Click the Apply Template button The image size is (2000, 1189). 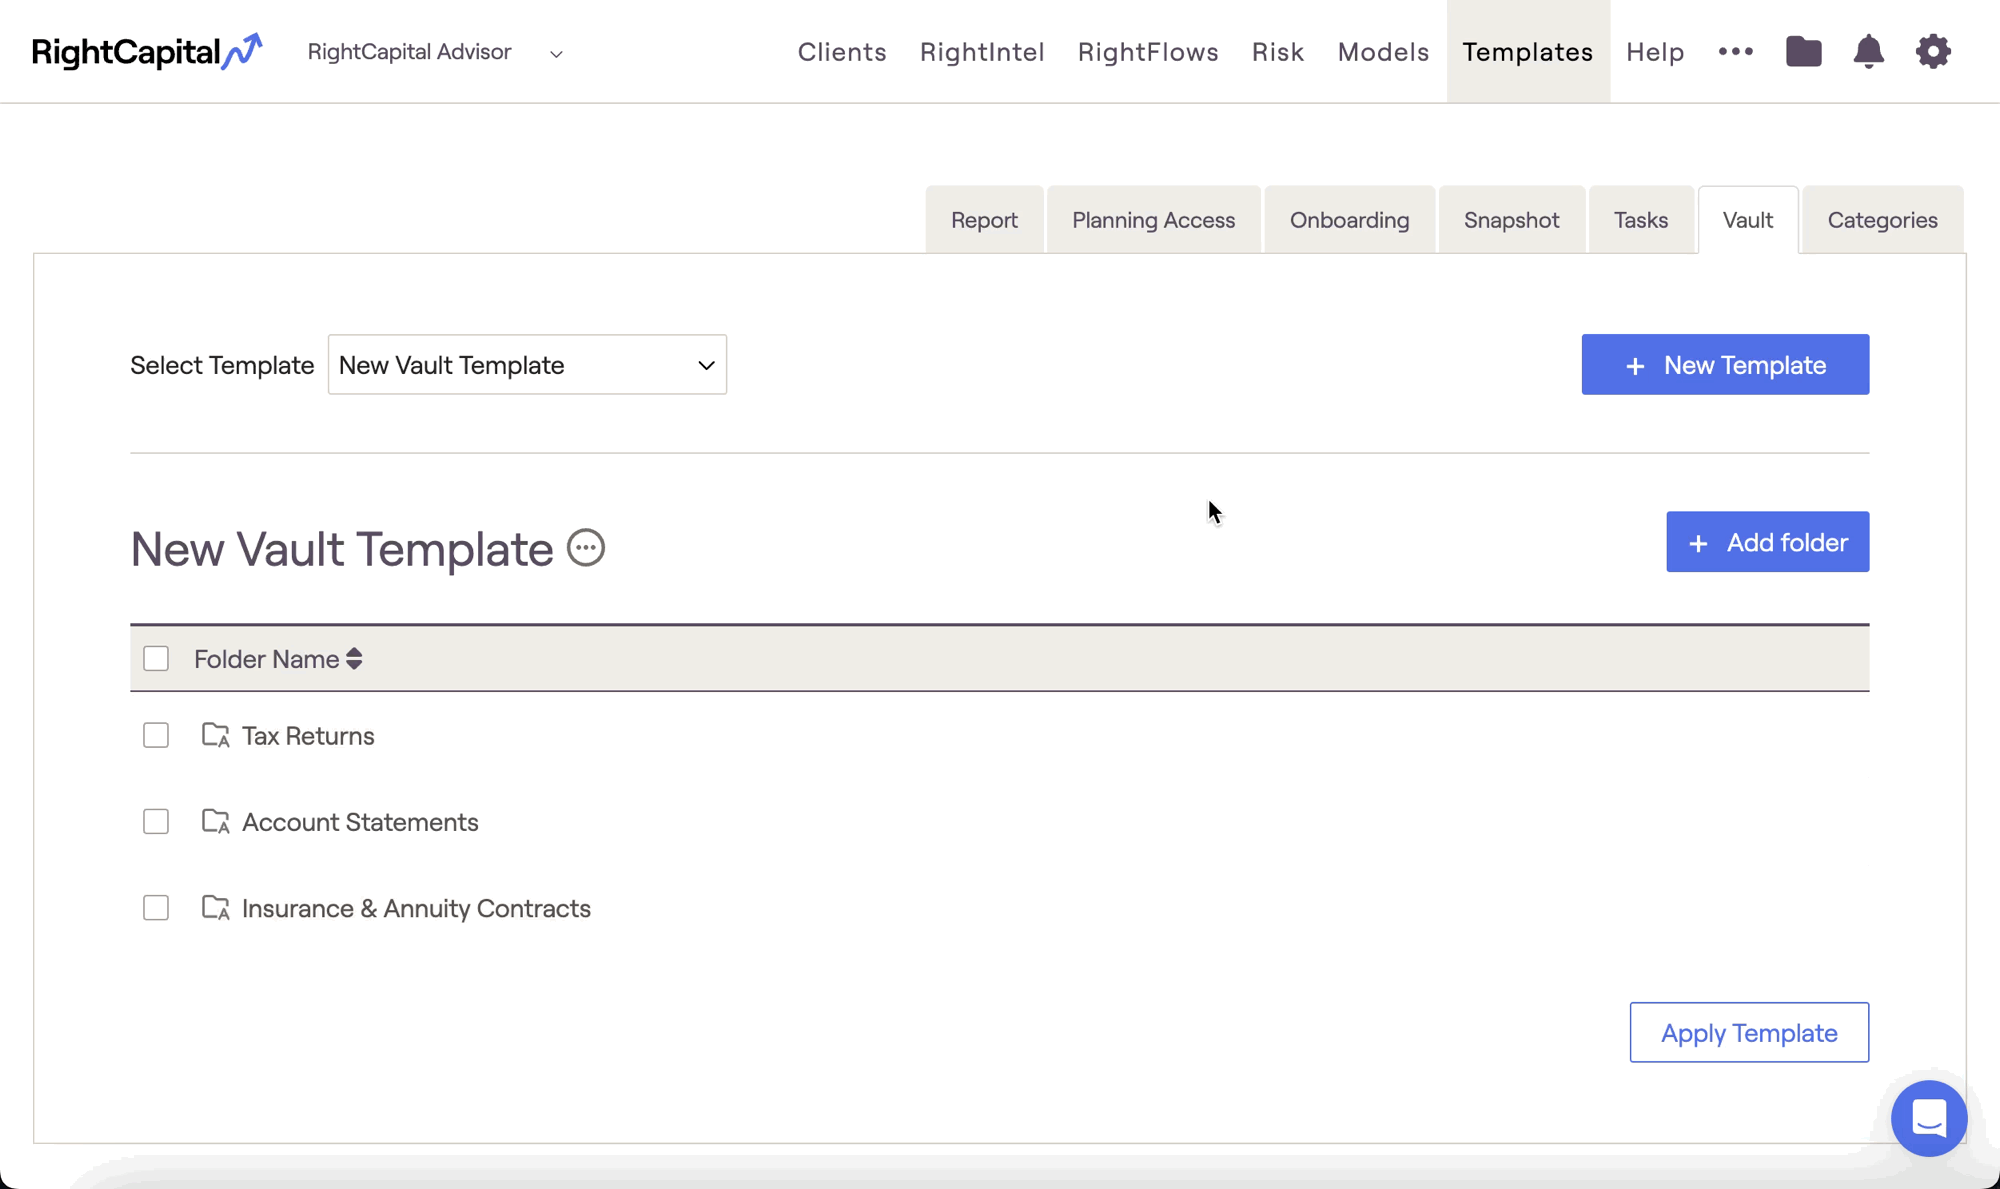click(x=1749, y=1032)
